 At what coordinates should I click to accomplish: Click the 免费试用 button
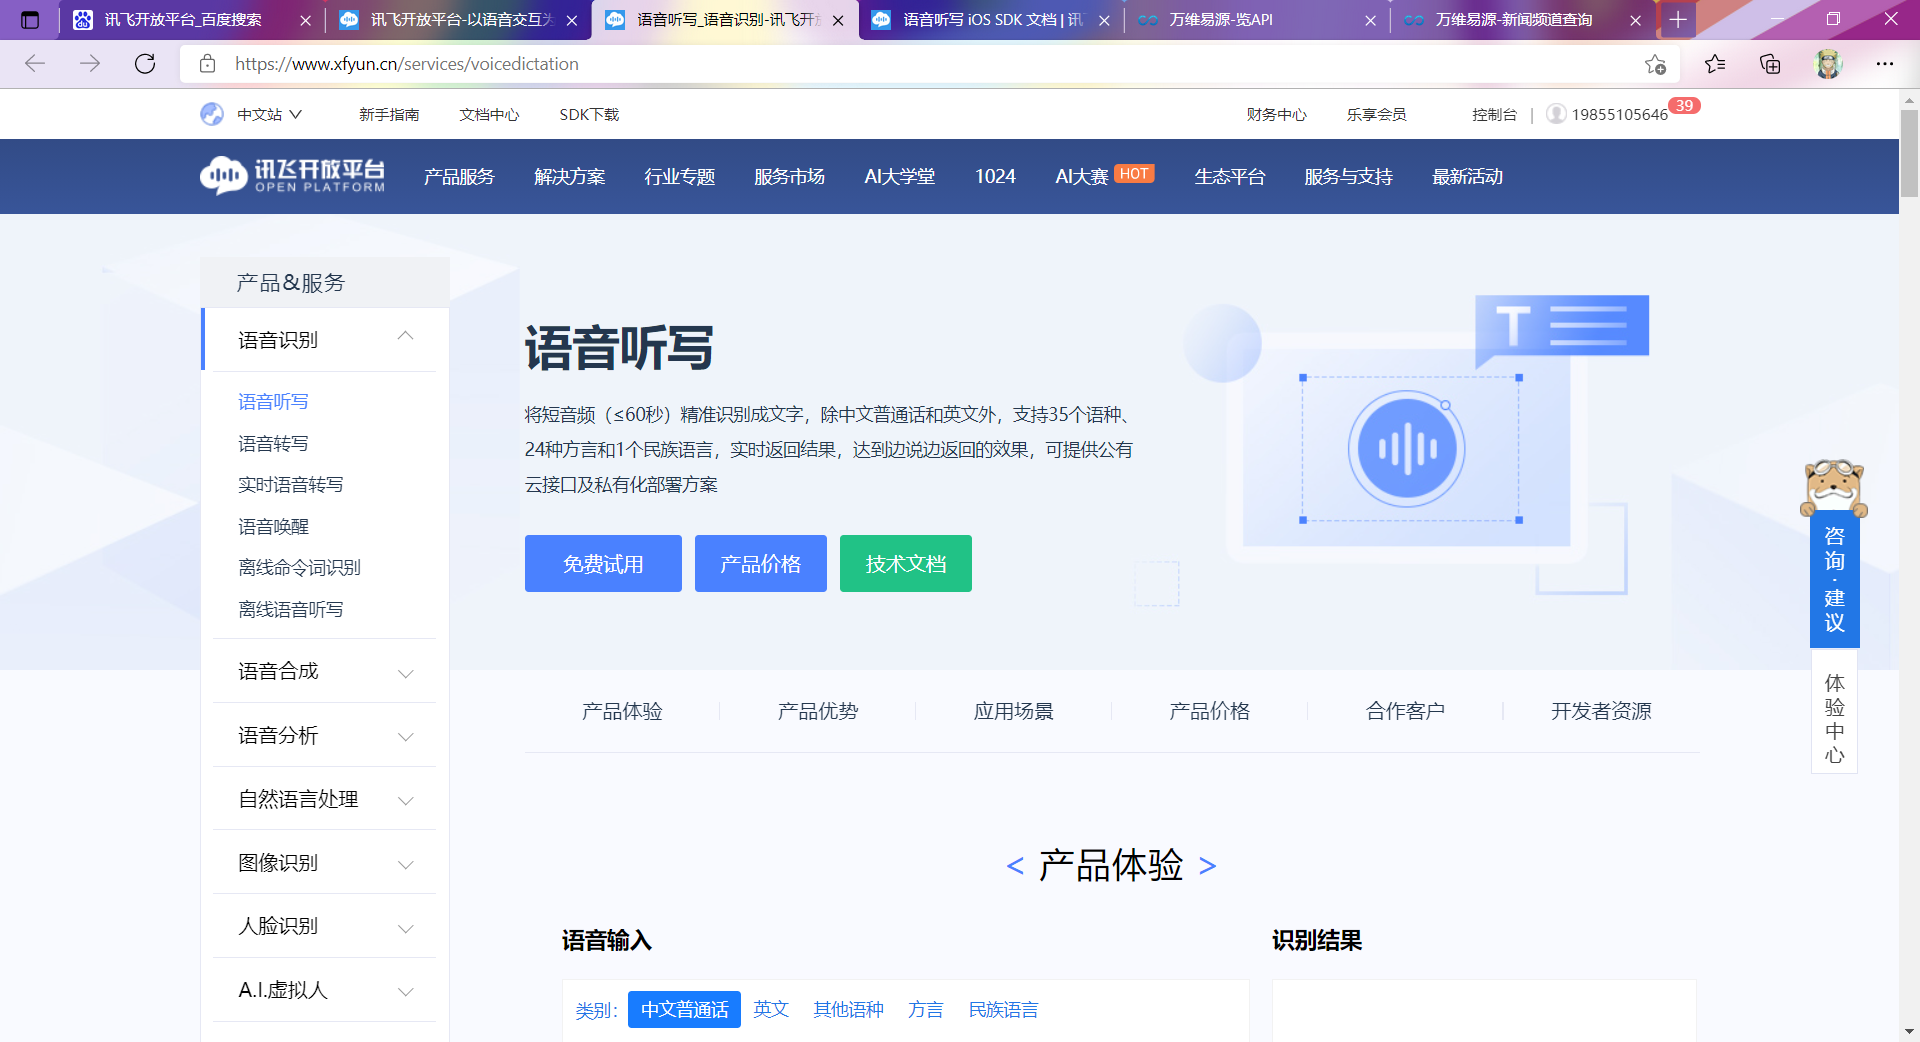603,563
